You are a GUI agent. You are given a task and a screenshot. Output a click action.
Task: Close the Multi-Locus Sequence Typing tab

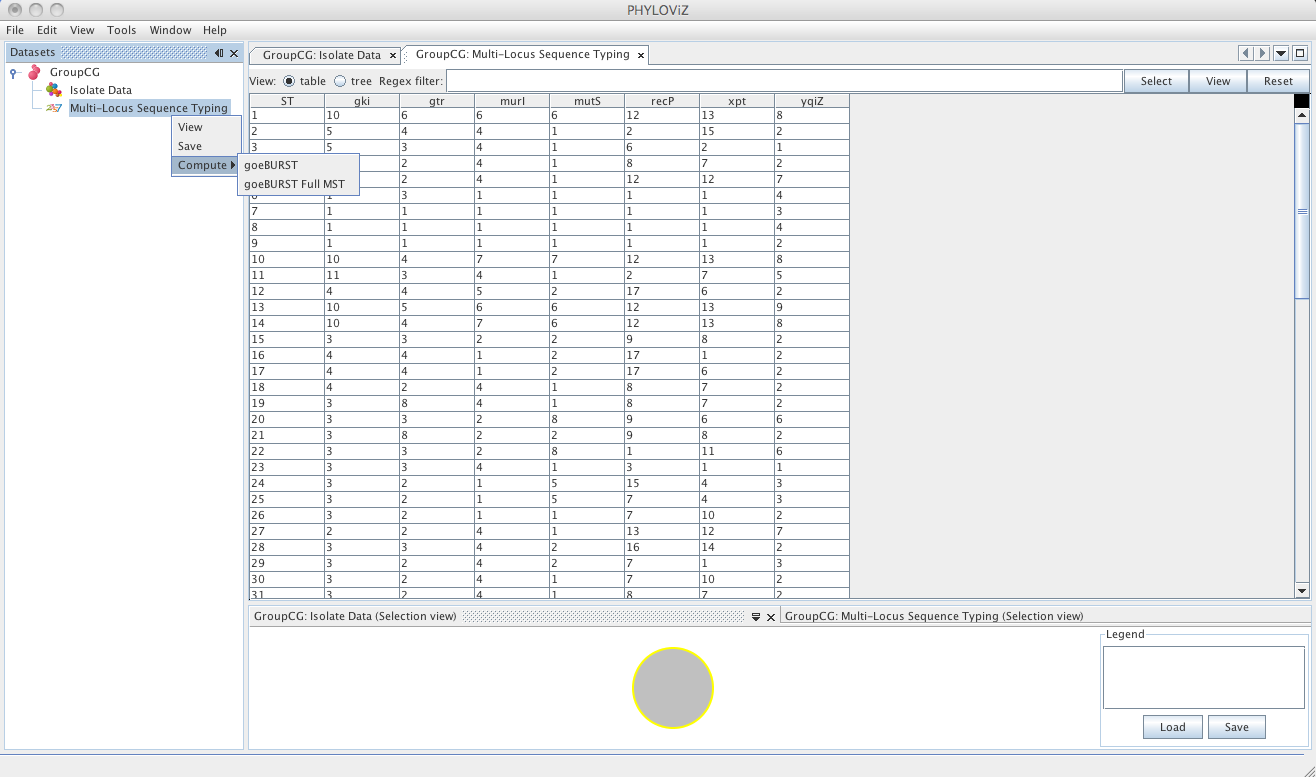(641, 55)
